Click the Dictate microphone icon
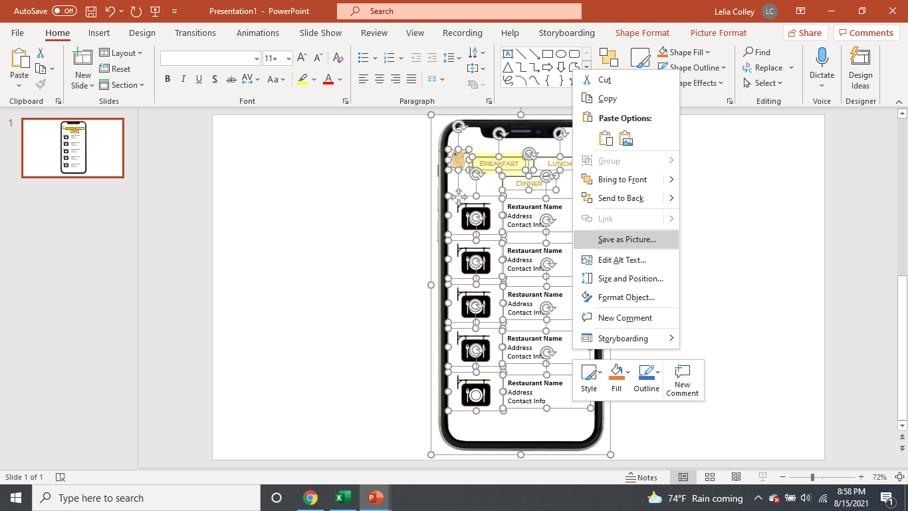The height and width of the screenshot is (511, 908). tap(822, 58)
